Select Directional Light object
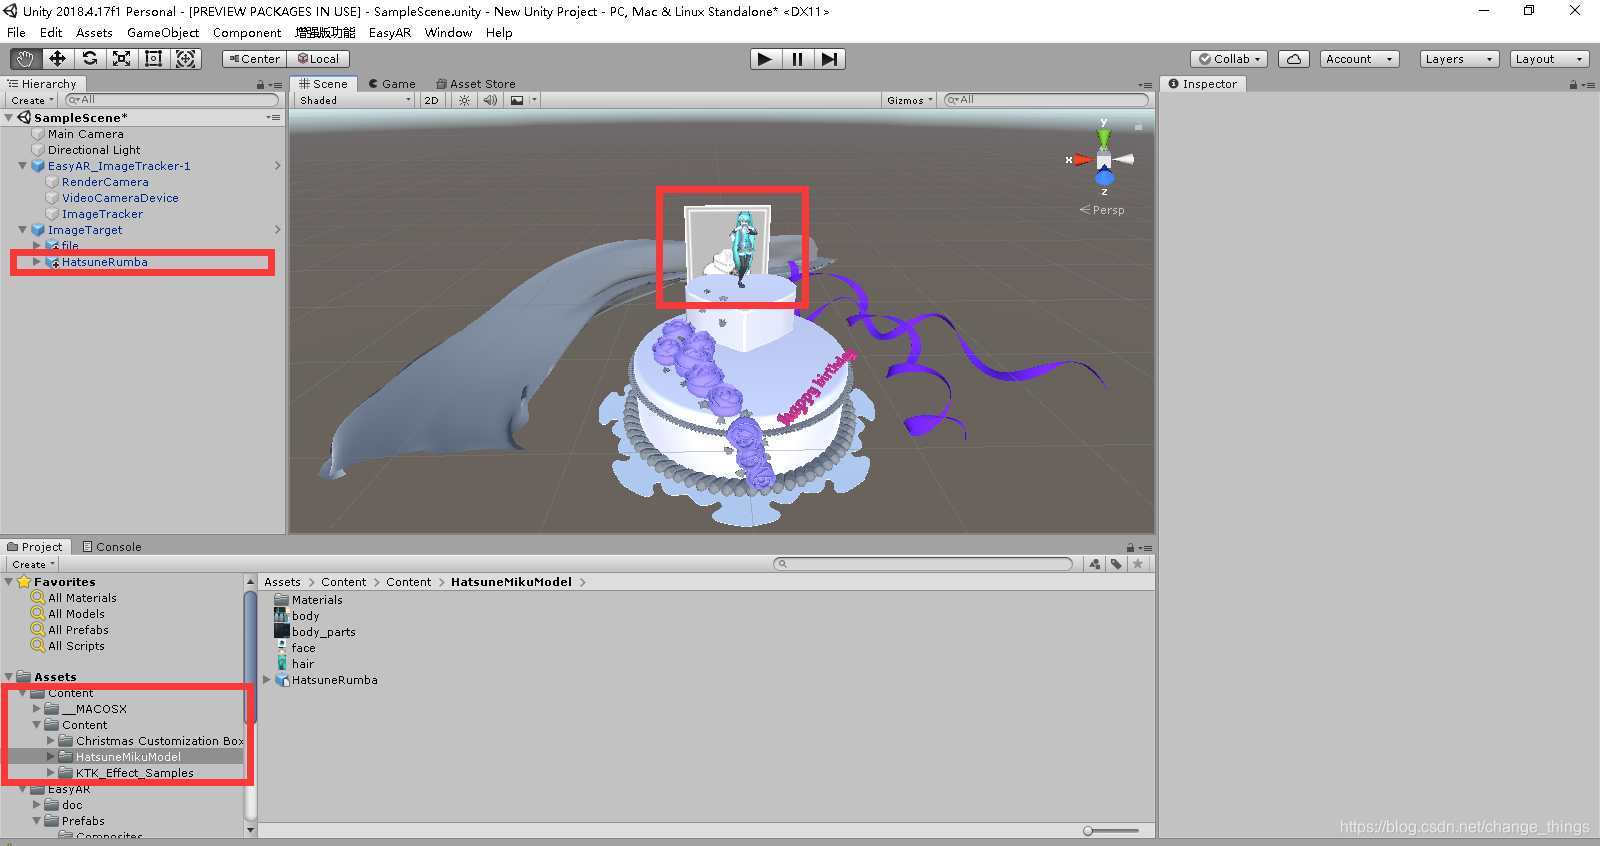The width and height of the screenshot is (1600, 846). [x=94, y=150]
